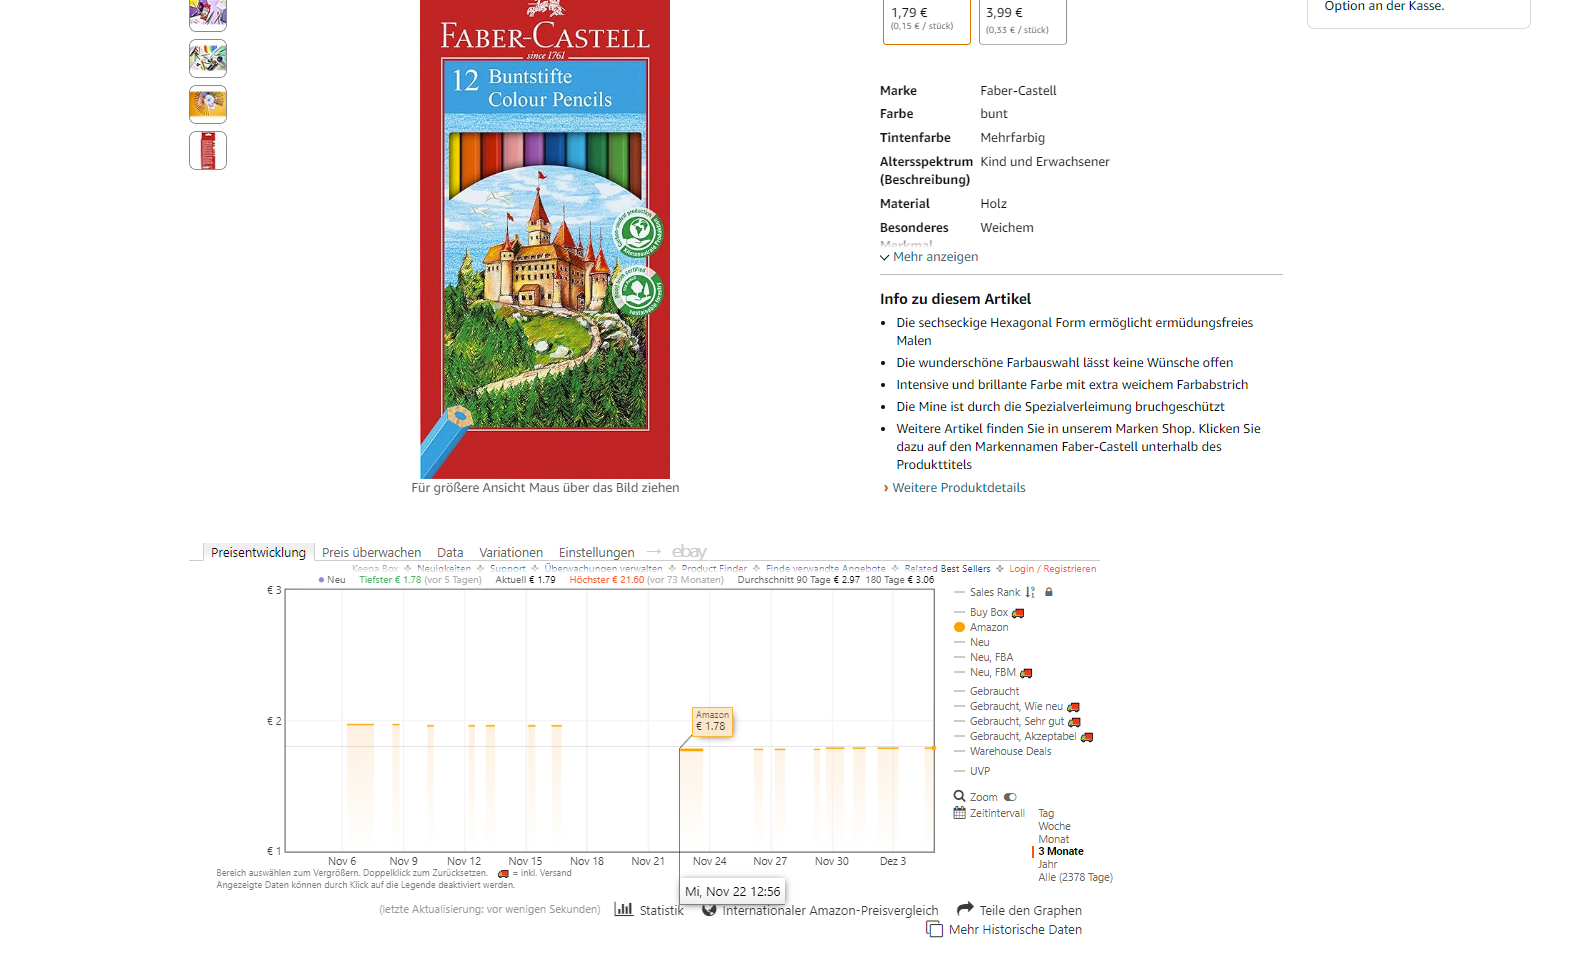
Task: Open the Einstellungen tab
Action: pyautogui.click(x=596, y=552)
